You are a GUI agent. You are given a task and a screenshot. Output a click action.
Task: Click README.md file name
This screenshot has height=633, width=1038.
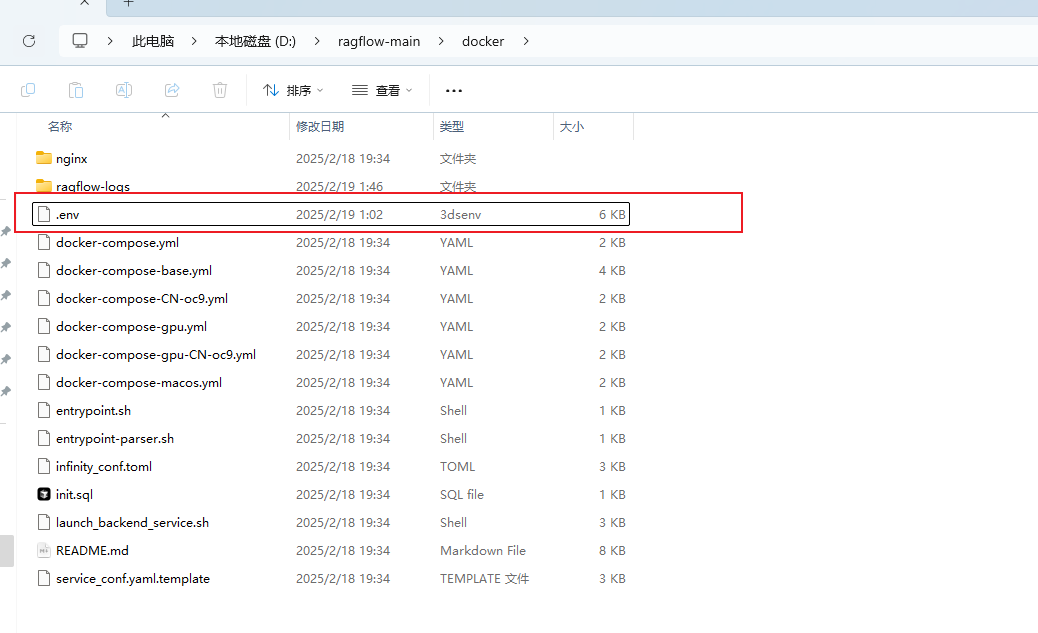point(92,550)
